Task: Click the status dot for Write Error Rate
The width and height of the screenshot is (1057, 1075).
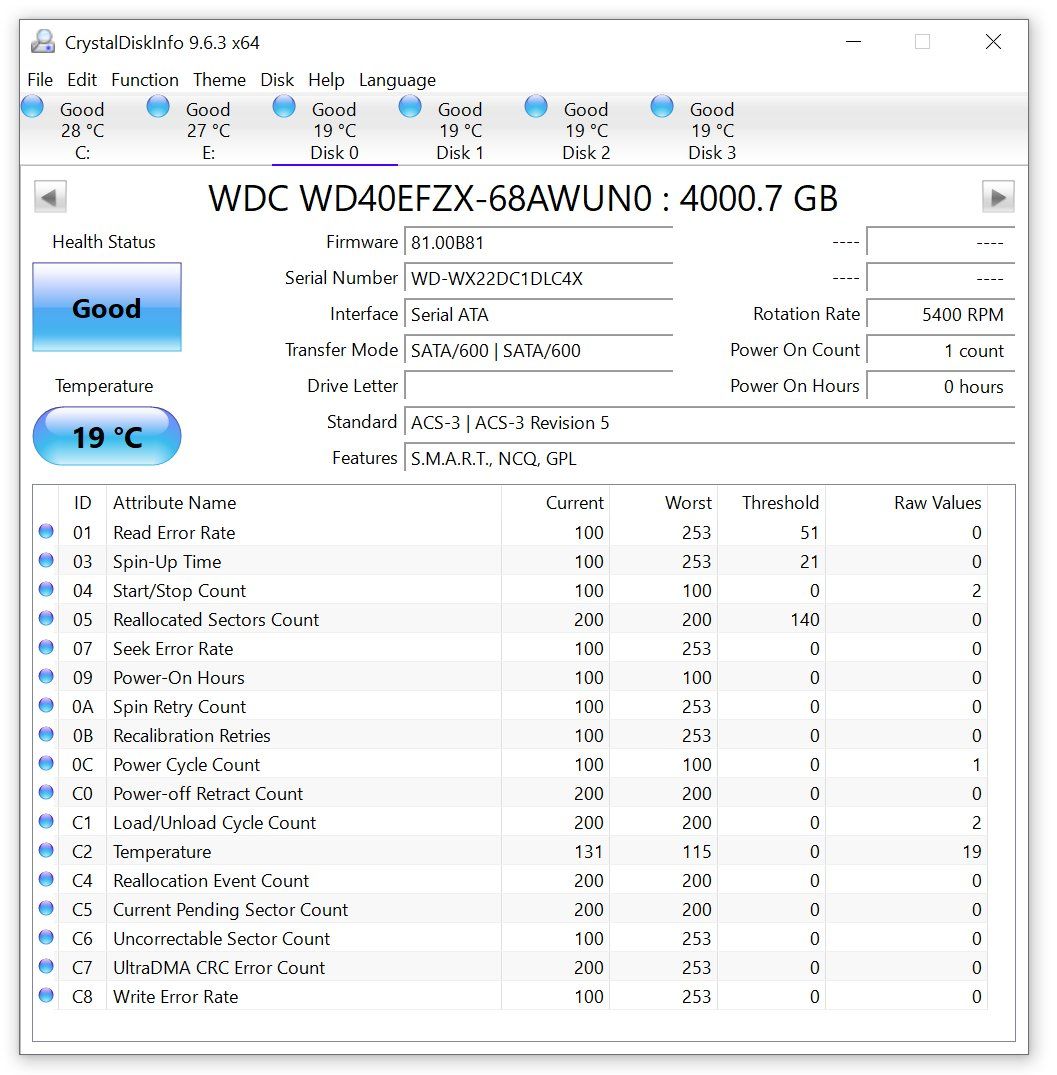Action: pyautogui.click(x=46, y=995)
